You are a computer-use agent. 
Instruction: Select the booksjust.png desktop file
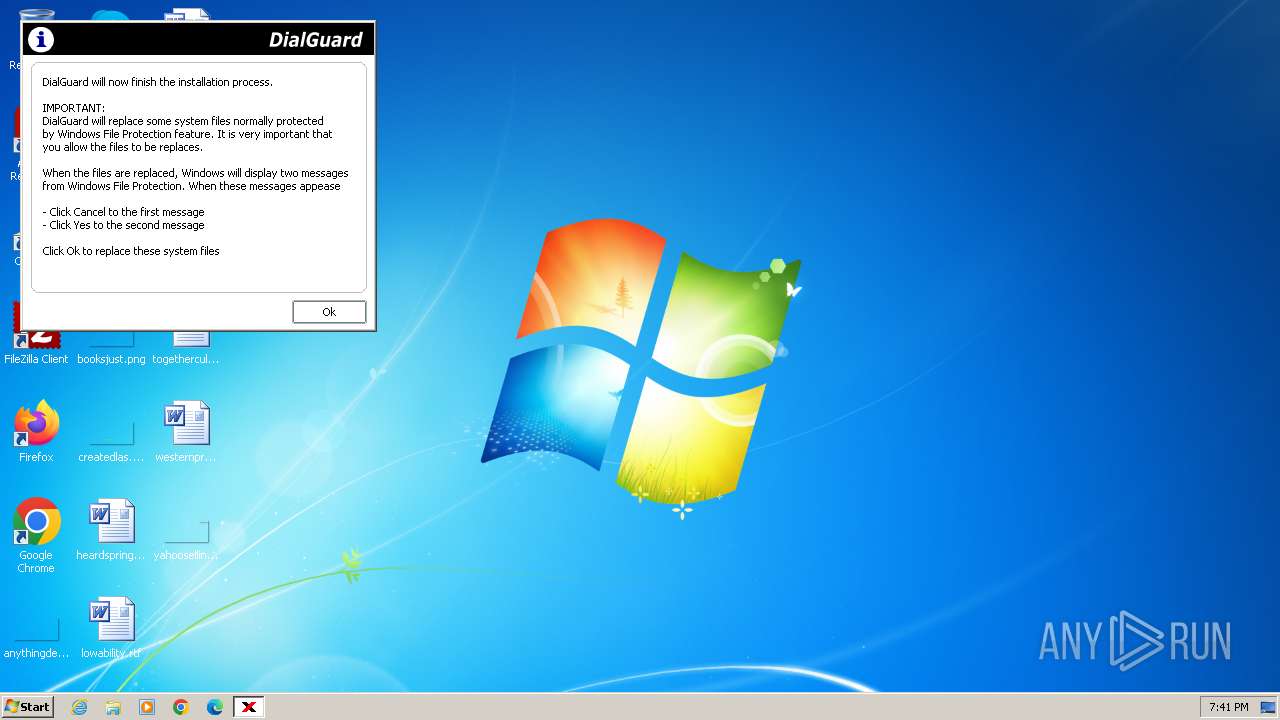point(111,348)
